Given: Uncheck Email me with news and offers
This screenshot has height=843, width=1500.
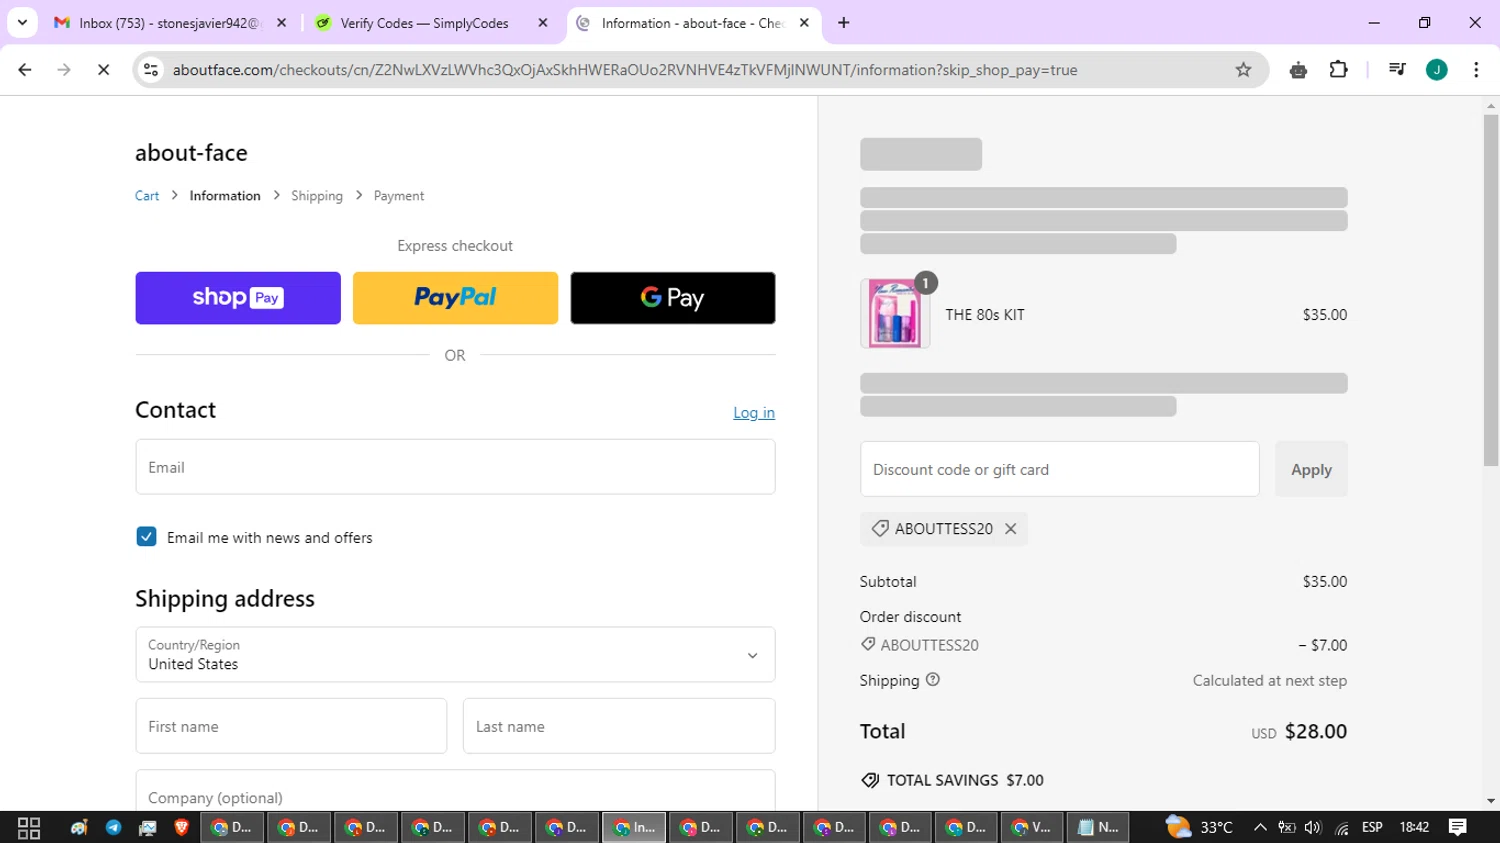Looking at the screenshot, I should click(x=146, y=537).
